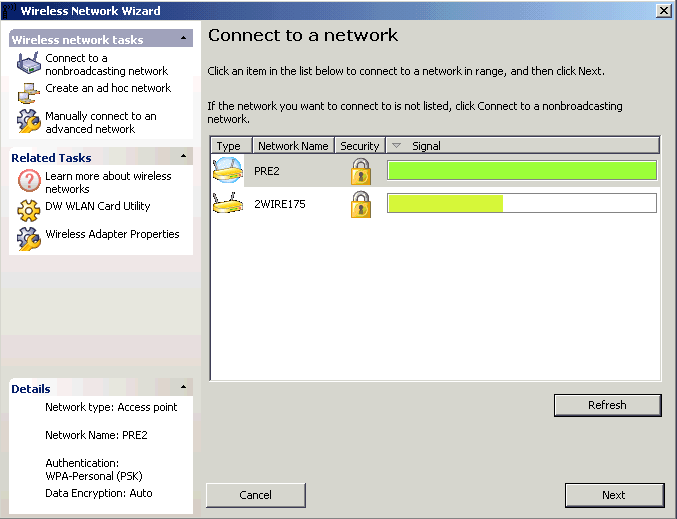This screenshot has width=677, height=519.
Task: Click the PRE2 security padlock icon
Action: click(x=361, y=171)
